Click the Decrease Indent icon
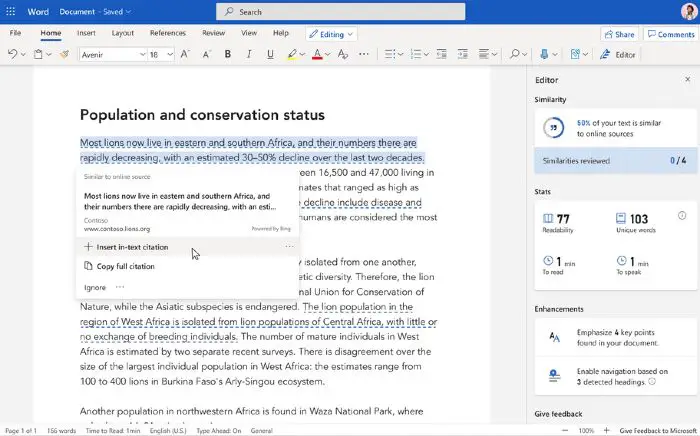 coord(442,54)
